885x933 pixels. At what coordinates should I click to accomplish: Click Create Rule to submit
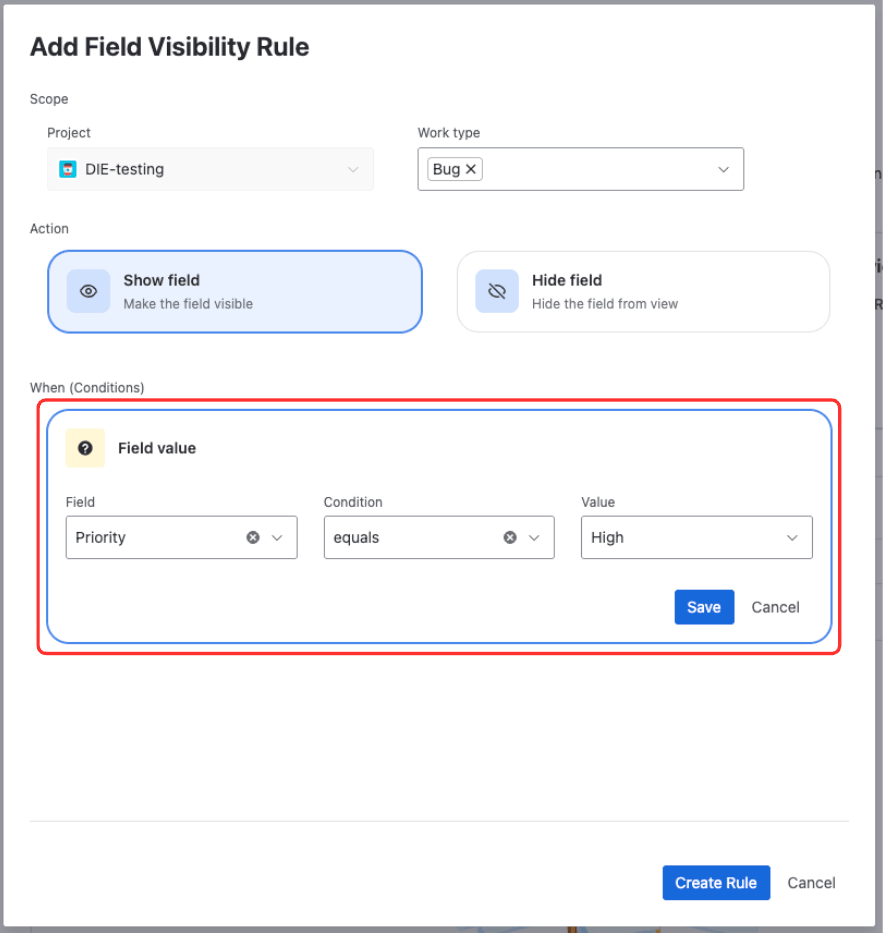pos(716,883)
